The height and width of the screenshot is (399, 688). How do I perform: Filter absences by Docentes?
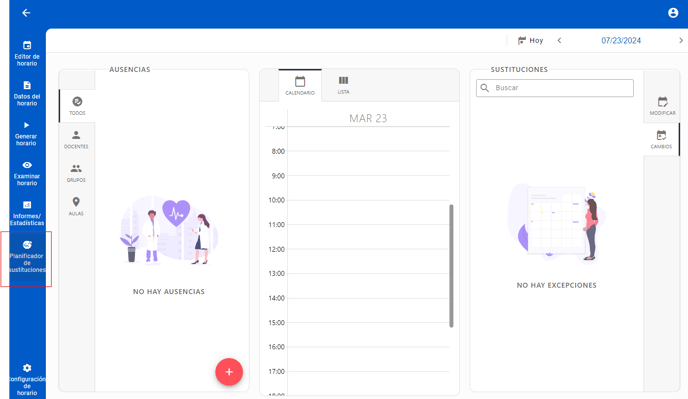click(x=76, y=140)
